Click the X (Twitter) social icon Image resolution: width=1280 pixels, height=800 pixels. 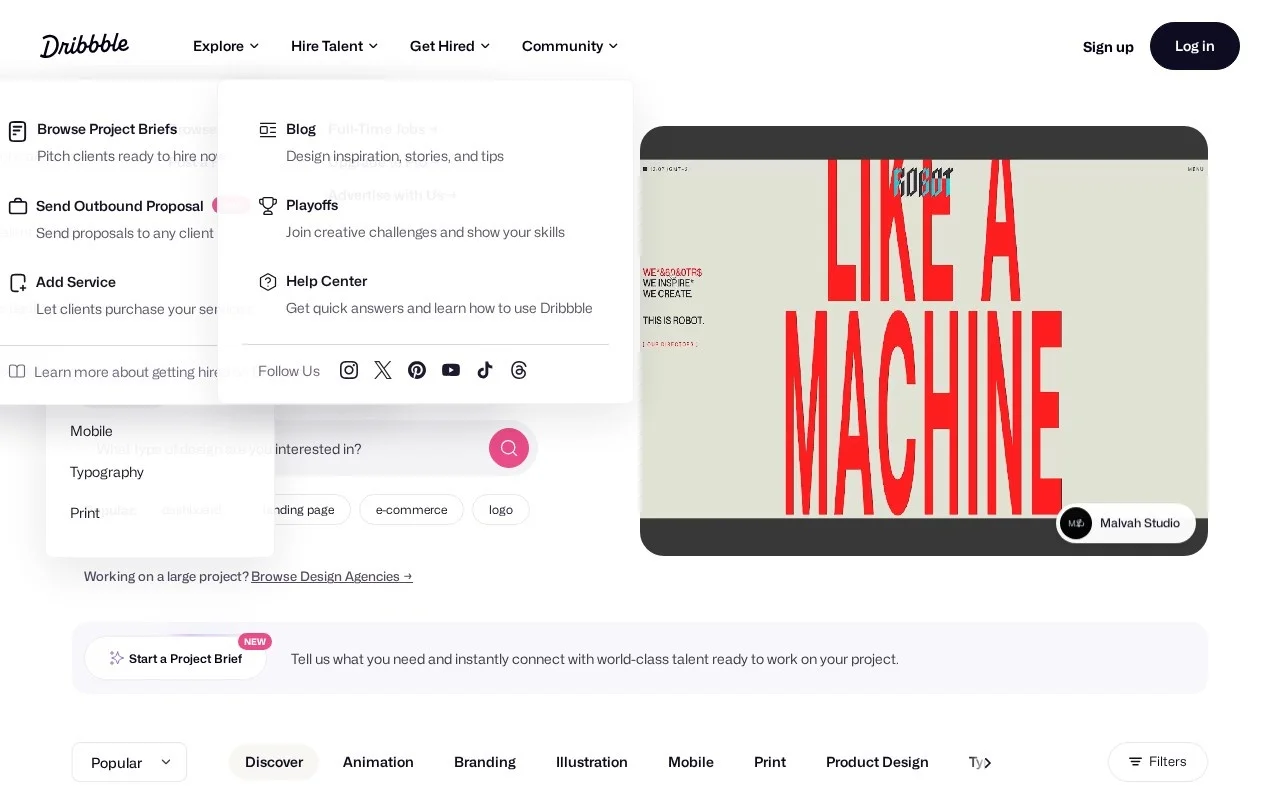click(383, 370)
